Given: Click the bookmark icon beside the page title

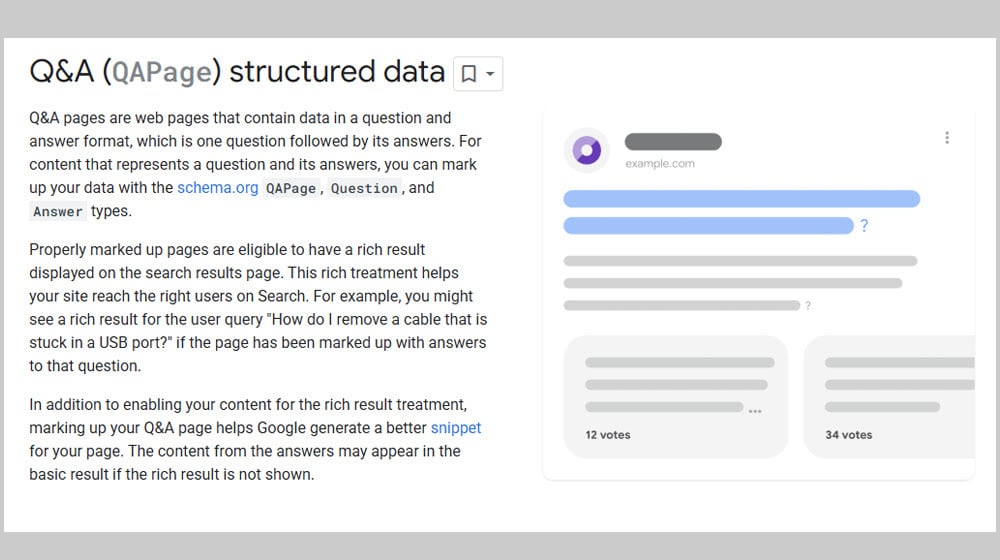Looking at the screenshot, I should pyautogui.click(x=468, y=74).
